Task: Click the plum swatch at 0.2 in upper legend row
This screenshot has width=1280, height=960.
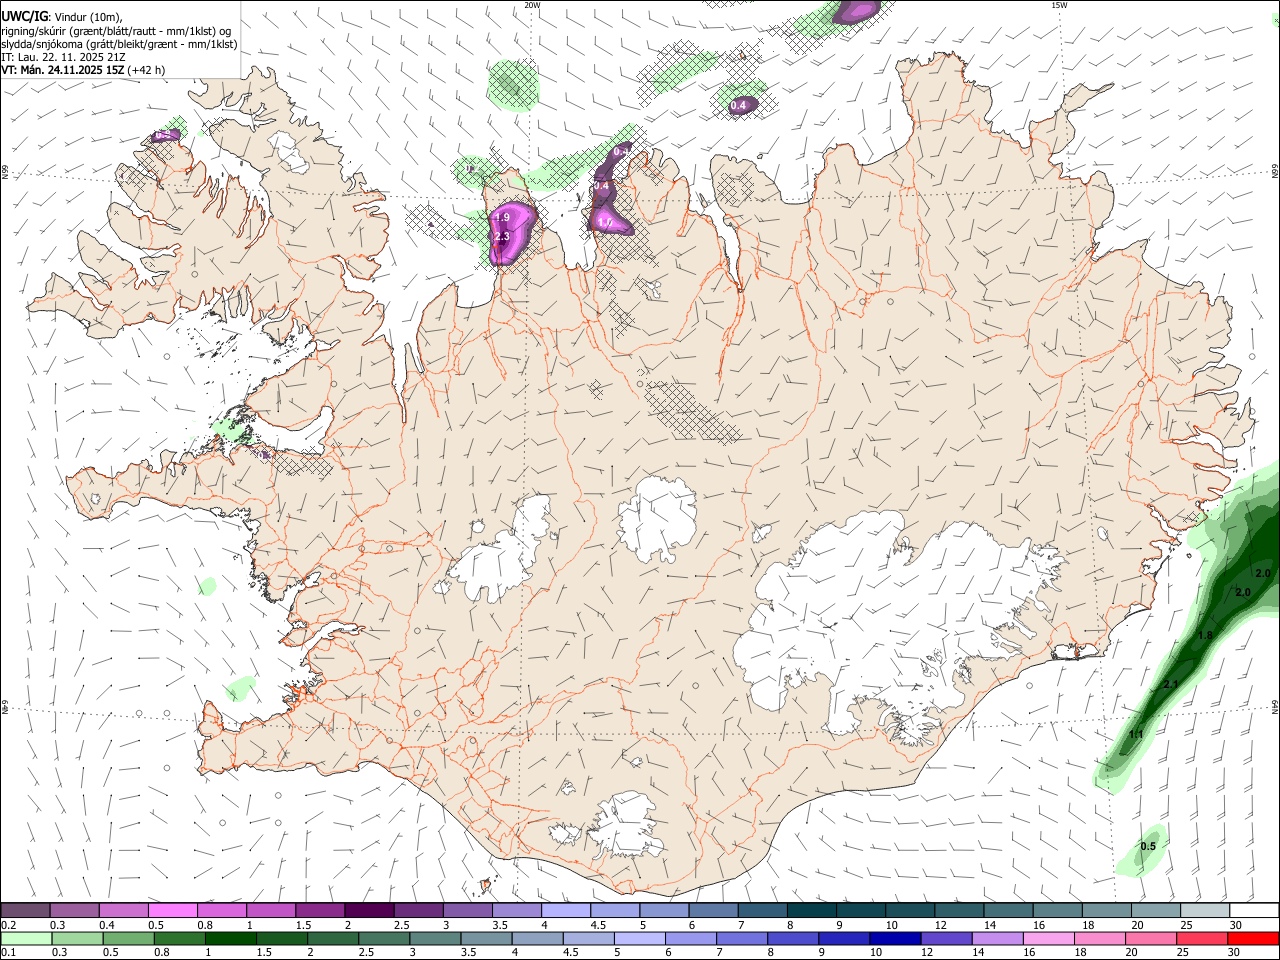Action: click(26, 911)
